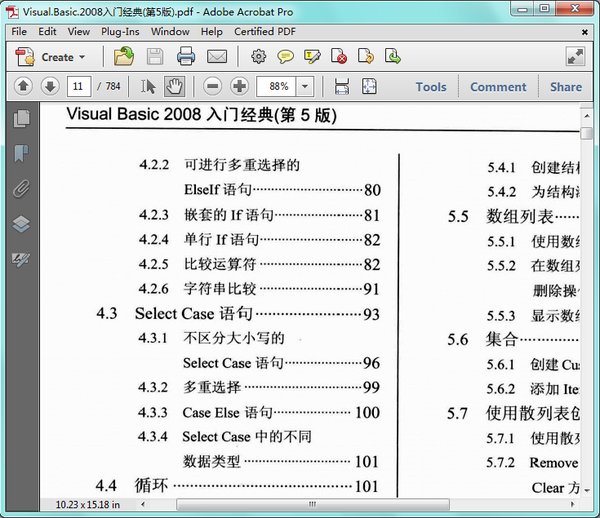Open the Tools pane
The image size is (600, 518).
[x=431, y=87]
